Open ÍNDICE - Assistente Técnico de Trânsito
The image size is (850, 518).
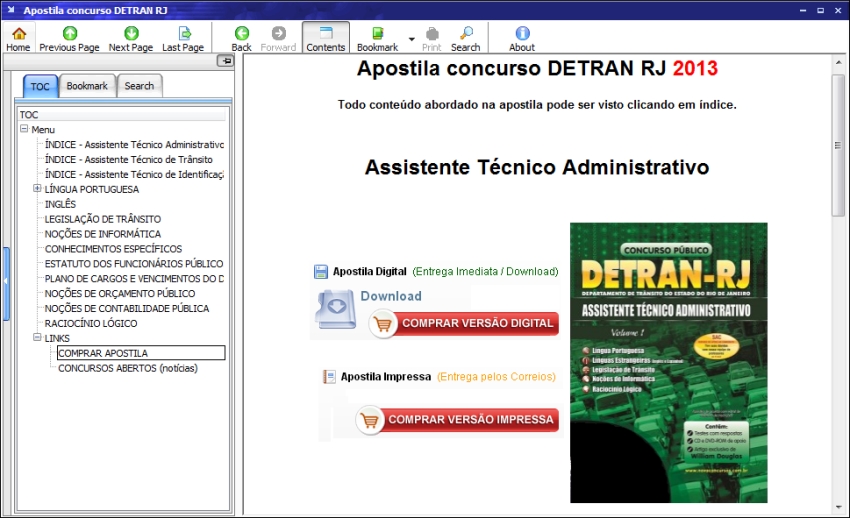(x=128, y=159)
